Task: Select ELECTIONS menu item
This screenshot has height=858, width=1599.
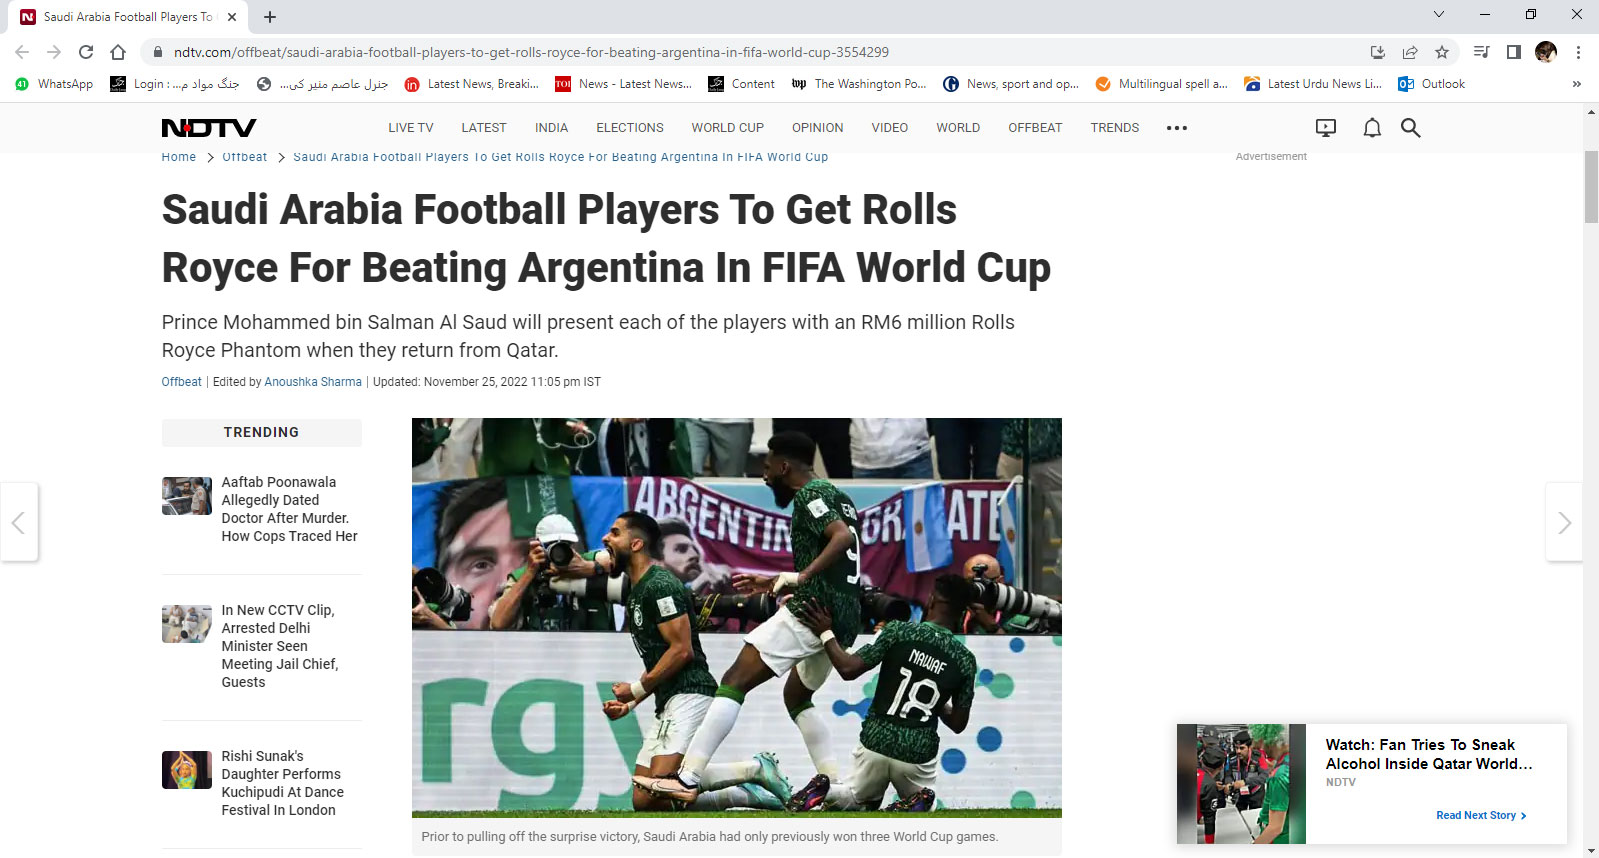Action: [x=630, y=128]
